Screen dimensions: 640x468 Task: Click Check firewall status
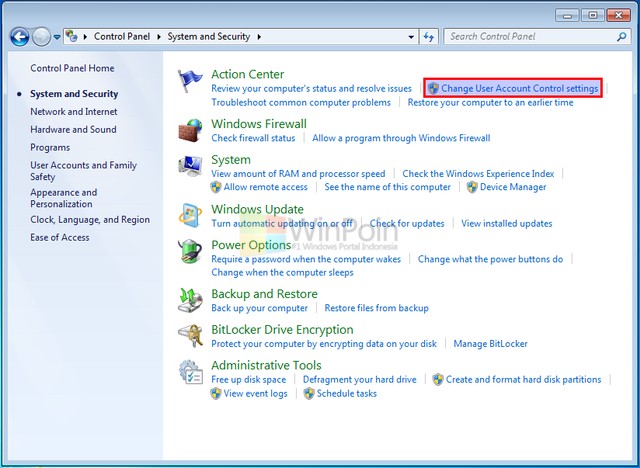click(253, 138)
